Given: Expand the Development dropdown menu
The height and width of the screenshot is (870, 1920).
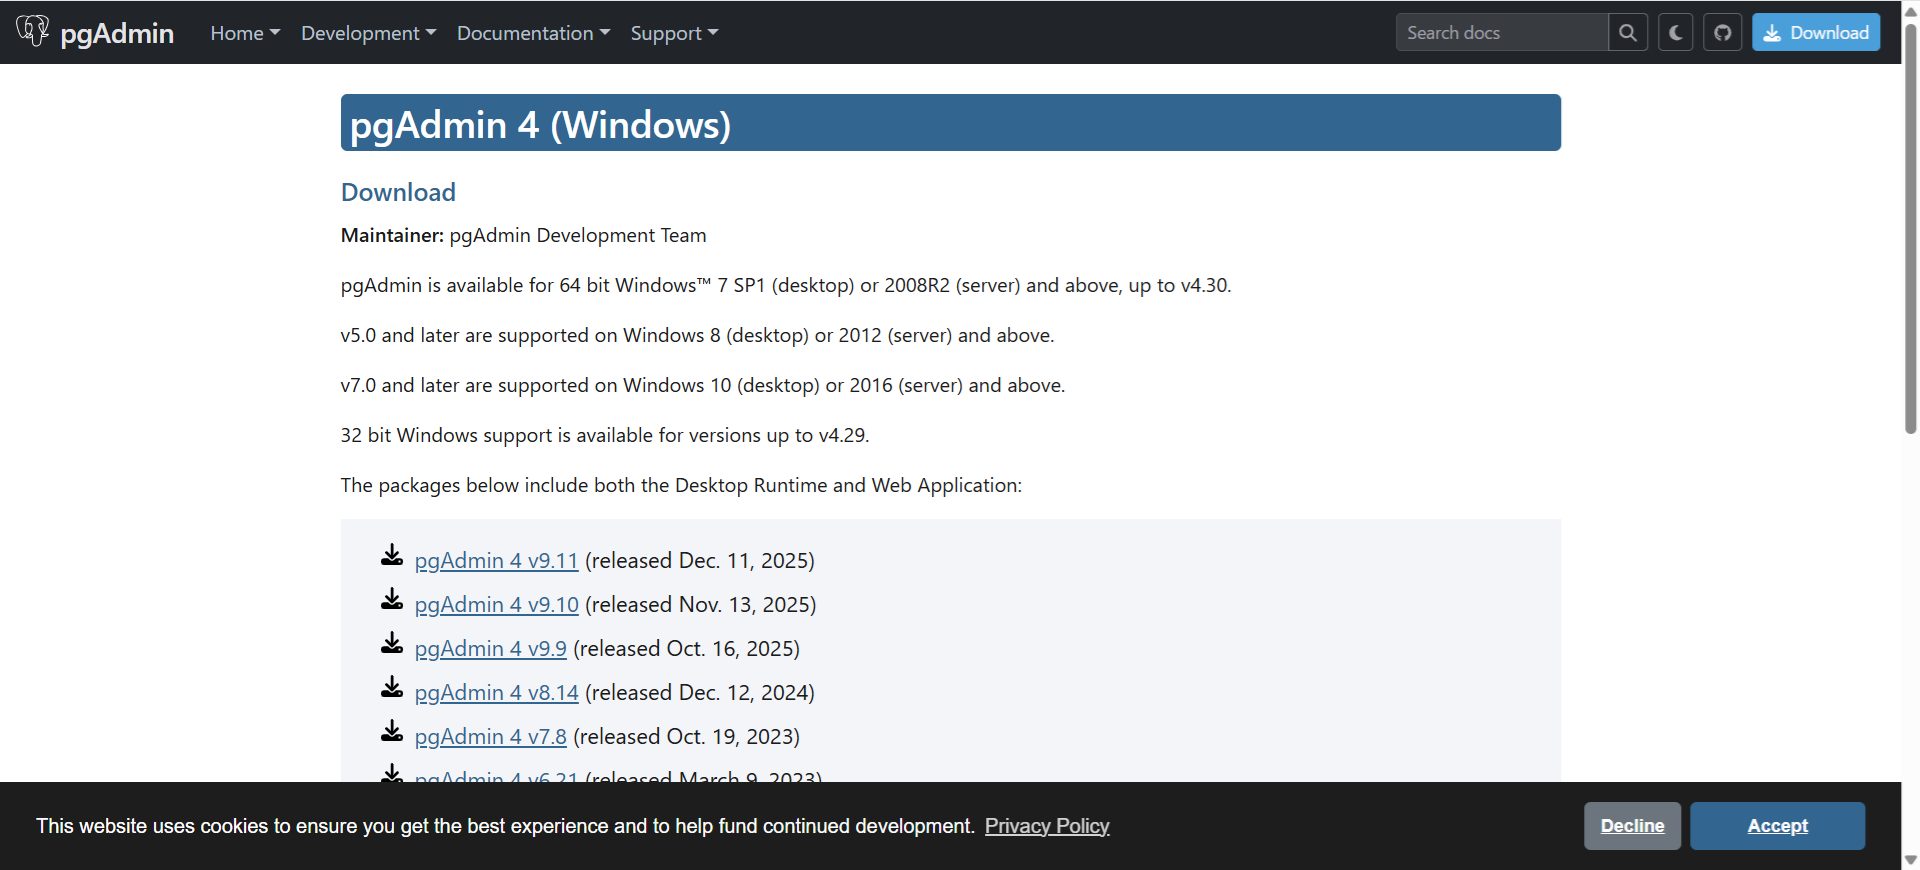Looking at the screenshot, I should 368,33.
